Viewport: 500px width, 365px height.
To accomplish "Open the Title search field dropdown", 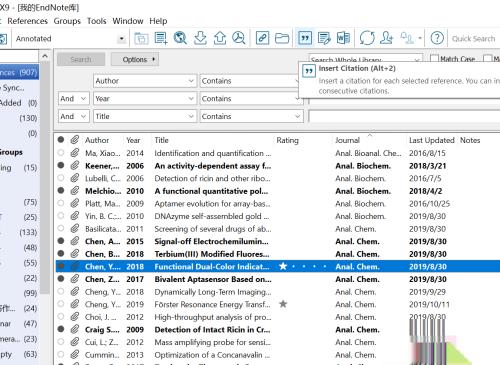I will coord(191,116).
